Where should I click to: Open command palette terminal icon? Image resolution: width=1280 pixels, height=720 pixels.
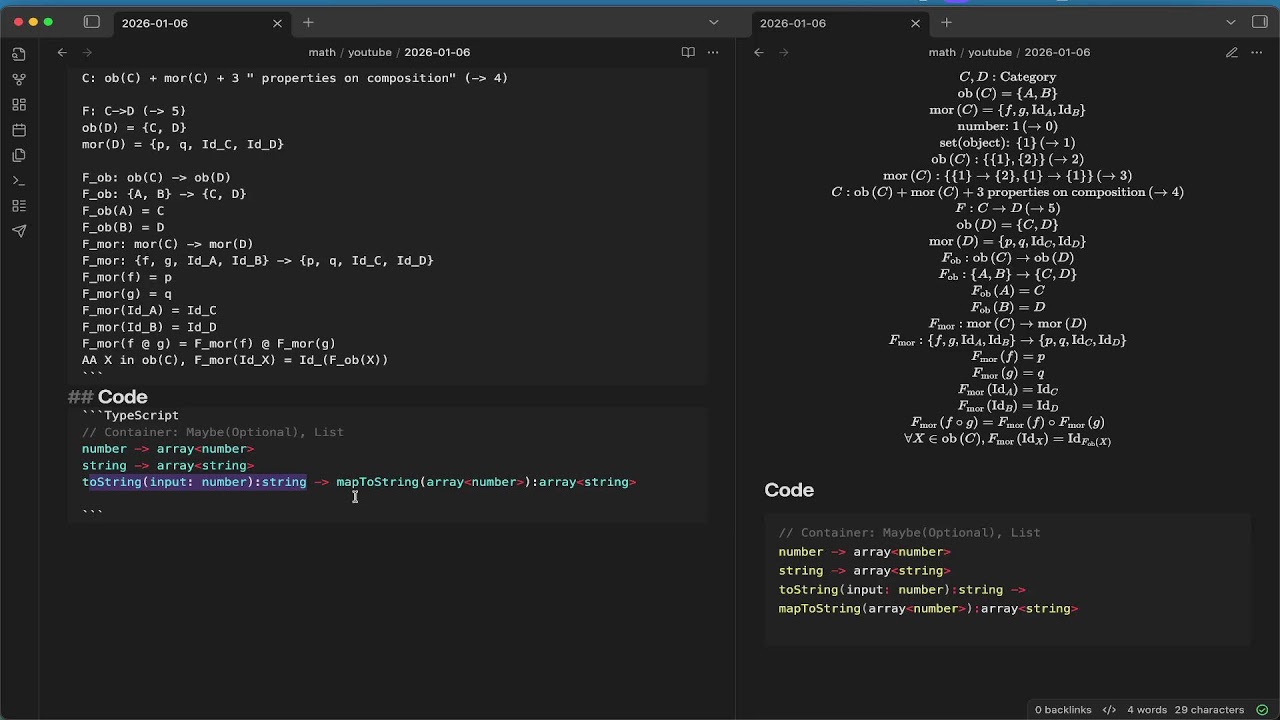point(19,181)
